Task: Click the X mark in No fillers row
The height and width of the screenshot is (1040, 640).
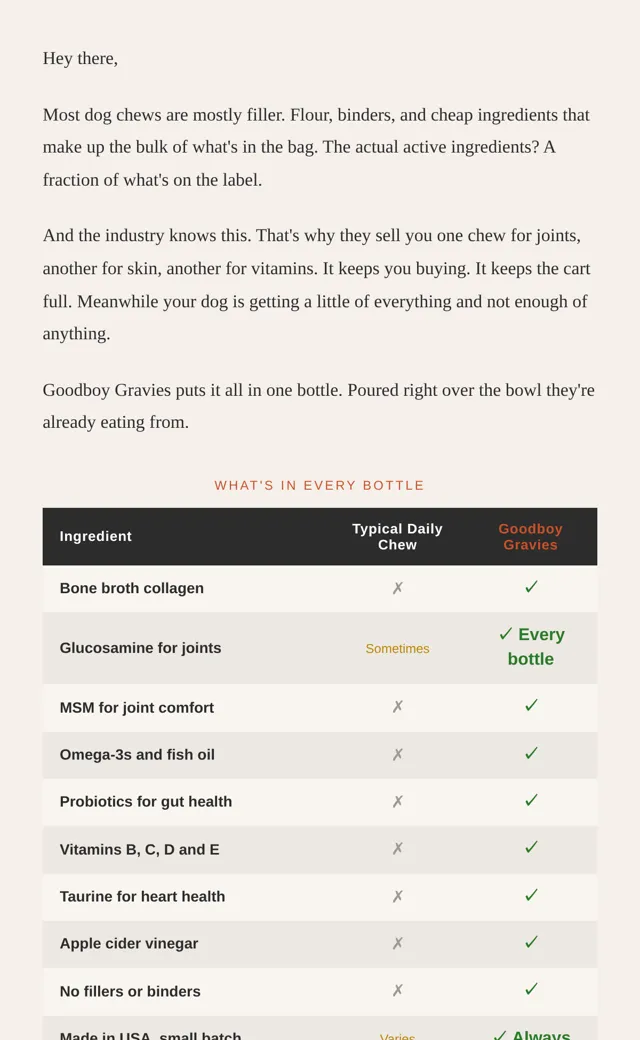Action: coord(397,990)
